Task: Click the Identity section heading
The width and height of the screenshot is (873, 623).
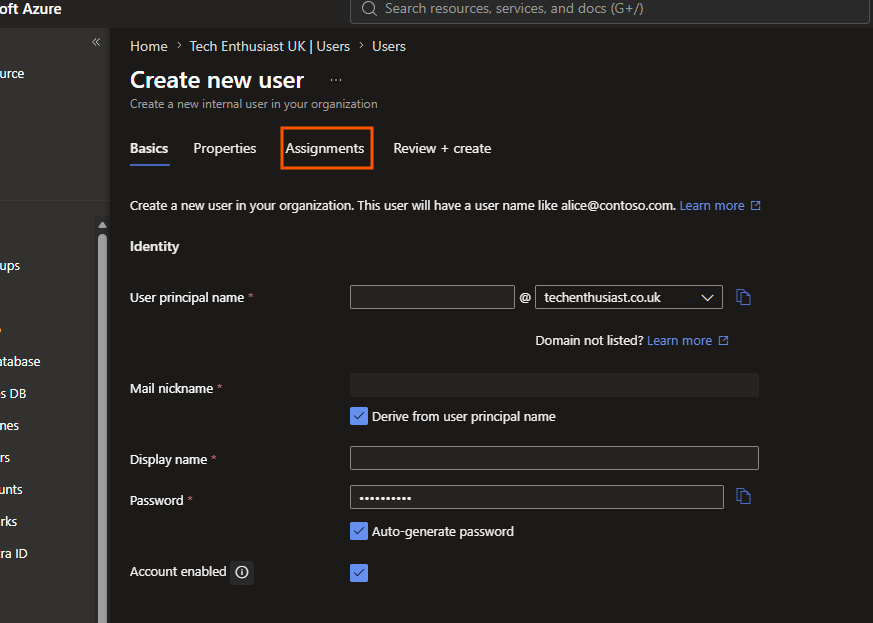Action: [154, 247]
